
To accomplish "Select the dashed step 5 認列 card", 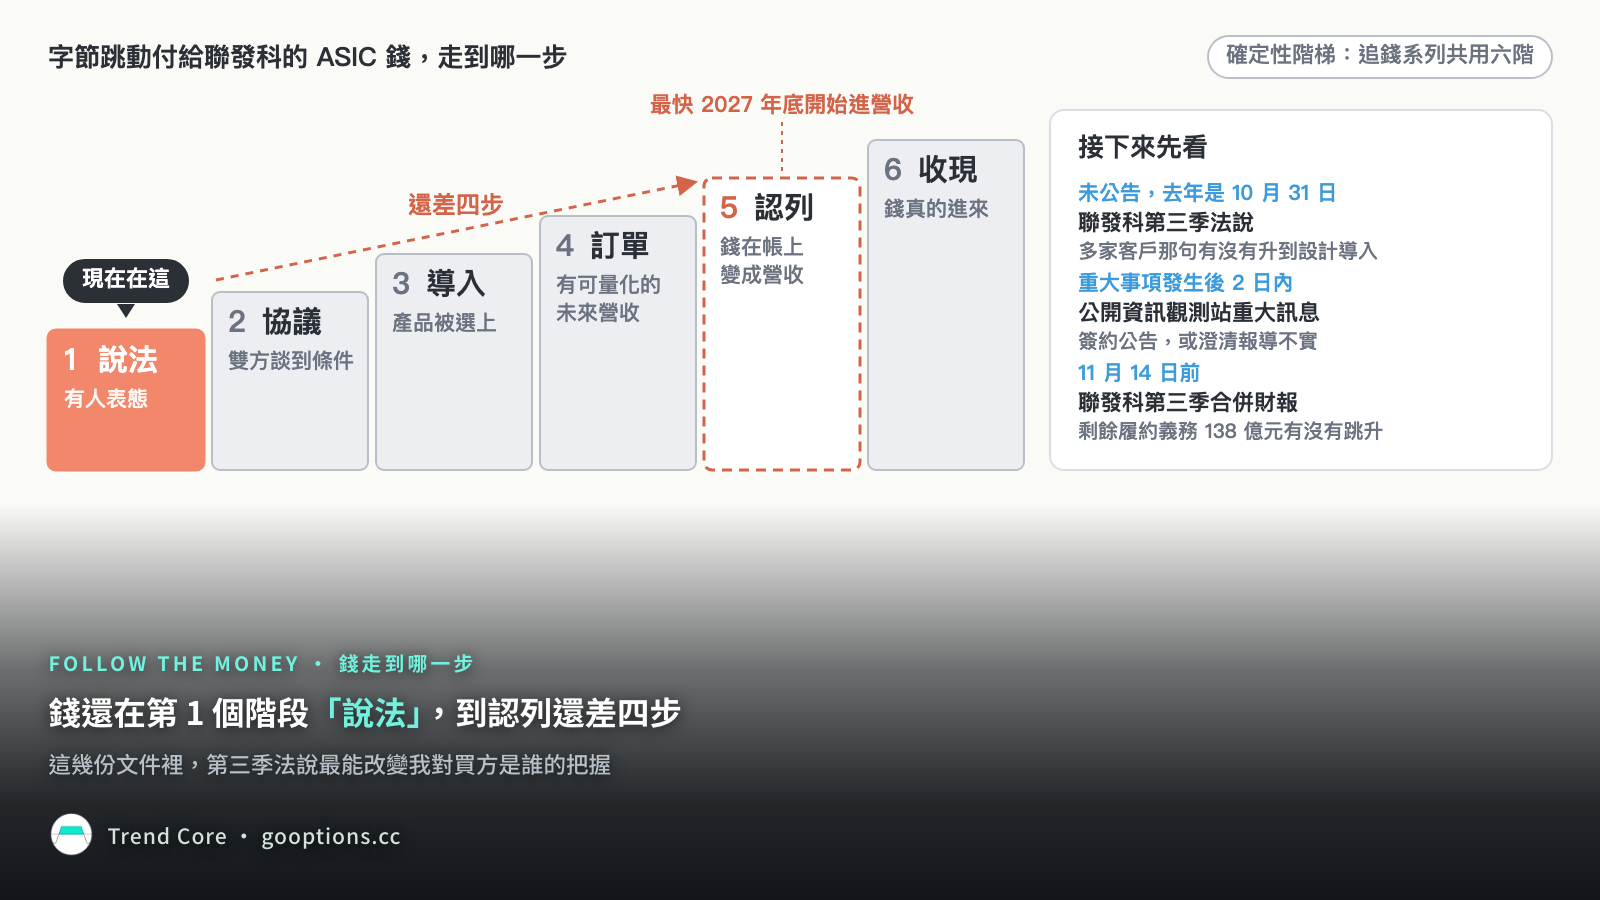I will [x=782, y=324].
